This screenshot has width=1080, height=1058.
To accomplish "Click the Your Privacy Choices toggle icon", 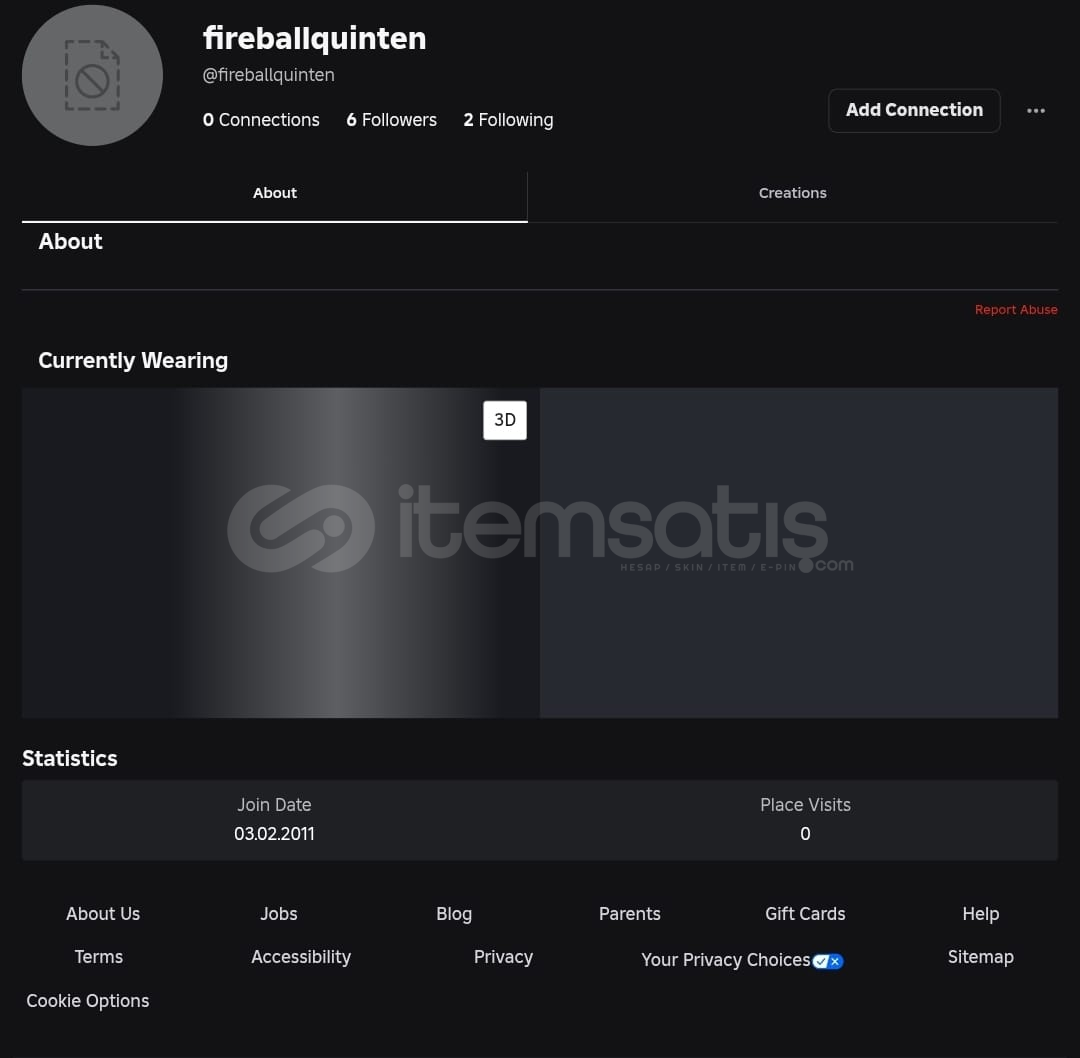I will (x=828, y=961).
